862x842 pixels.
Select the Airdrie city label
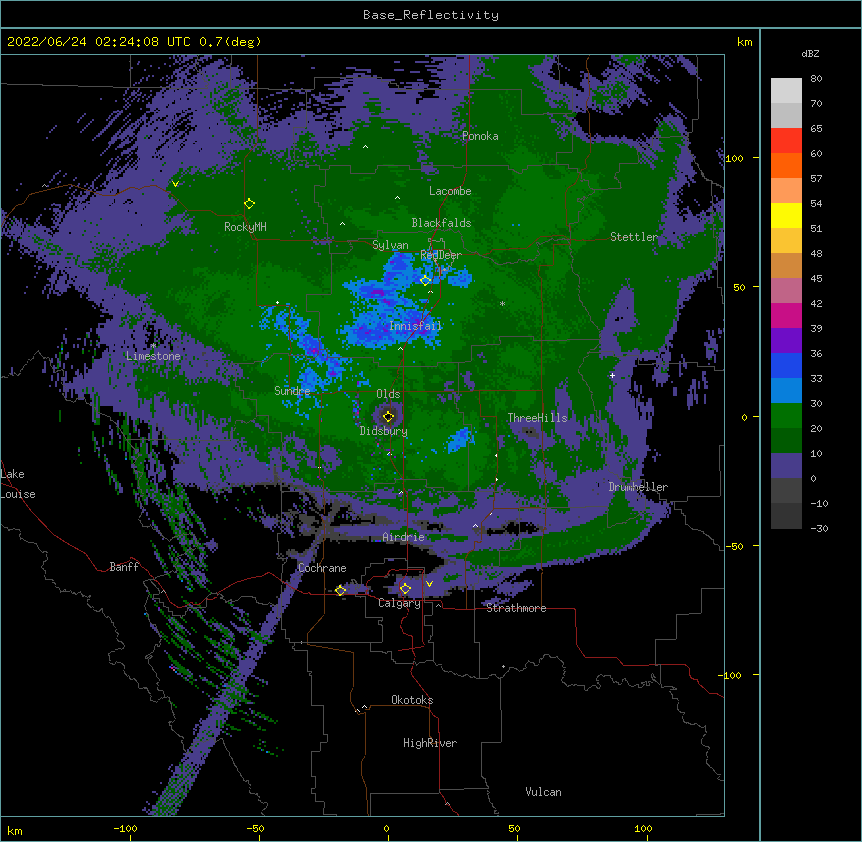click(x=404, y=537)
